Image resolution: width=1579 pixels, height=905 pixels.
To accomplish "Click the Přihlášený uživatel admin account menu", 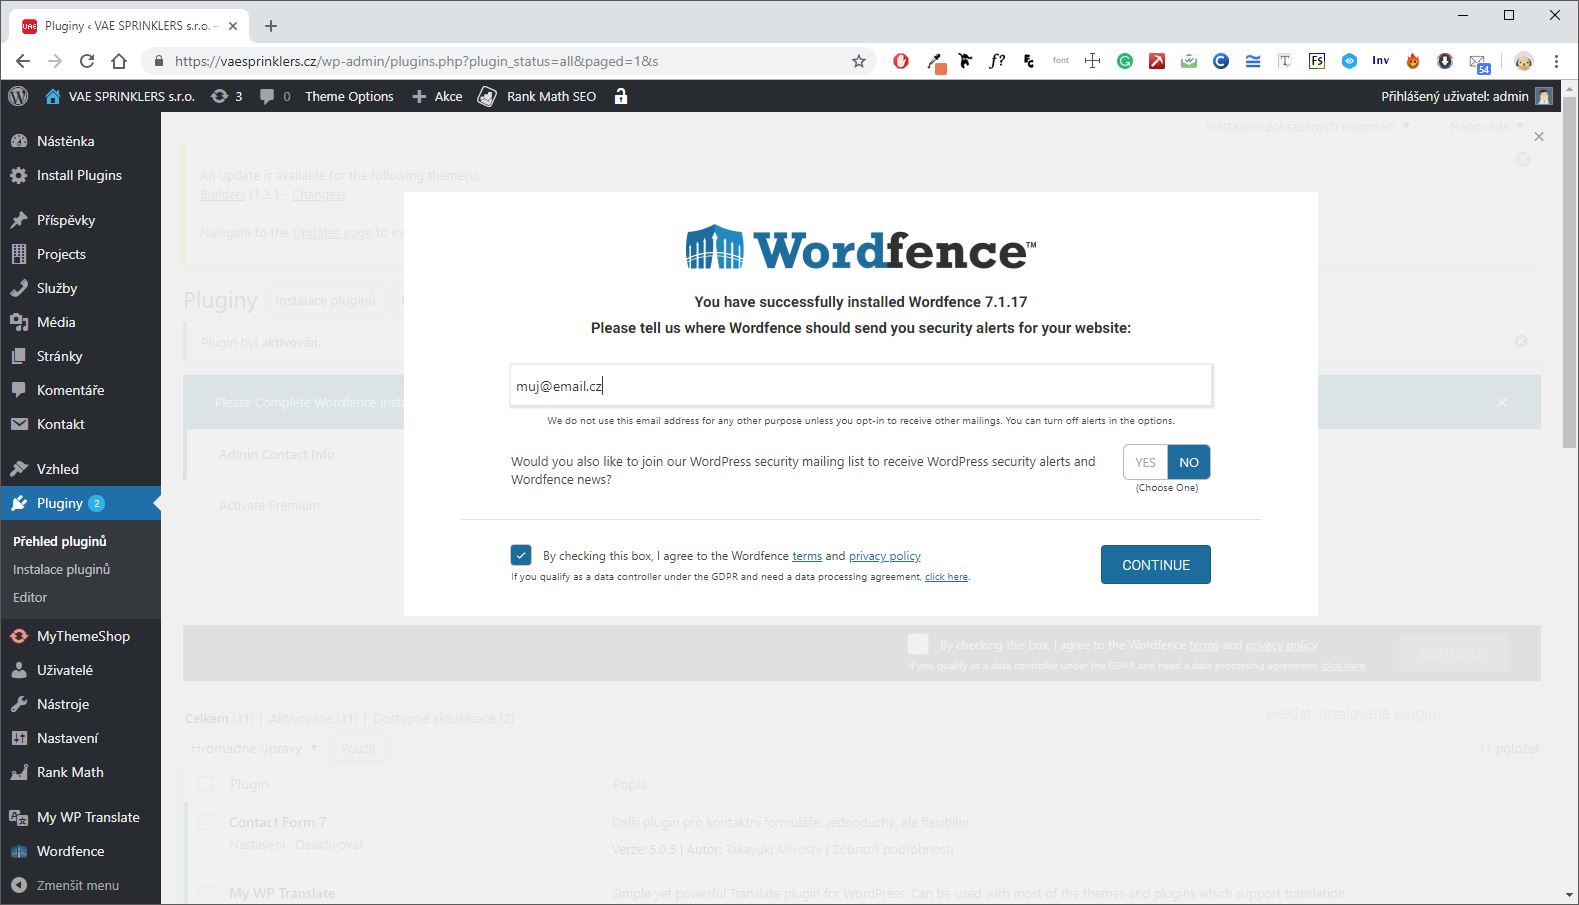I will [1466, 96].
